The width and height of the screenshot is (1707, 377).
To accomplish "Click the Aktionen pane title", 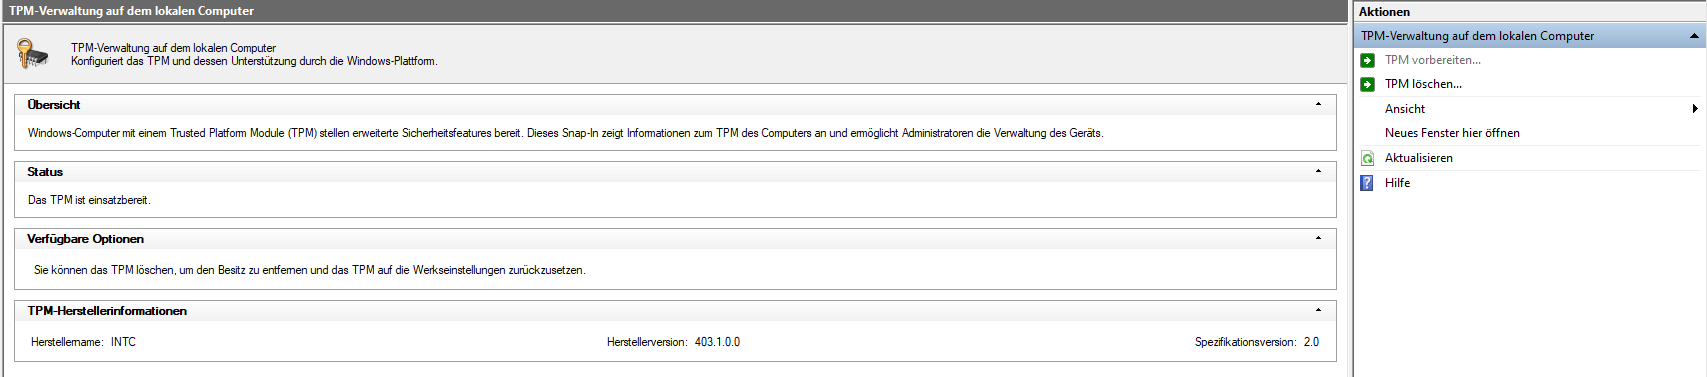I will coord(1384,12).
